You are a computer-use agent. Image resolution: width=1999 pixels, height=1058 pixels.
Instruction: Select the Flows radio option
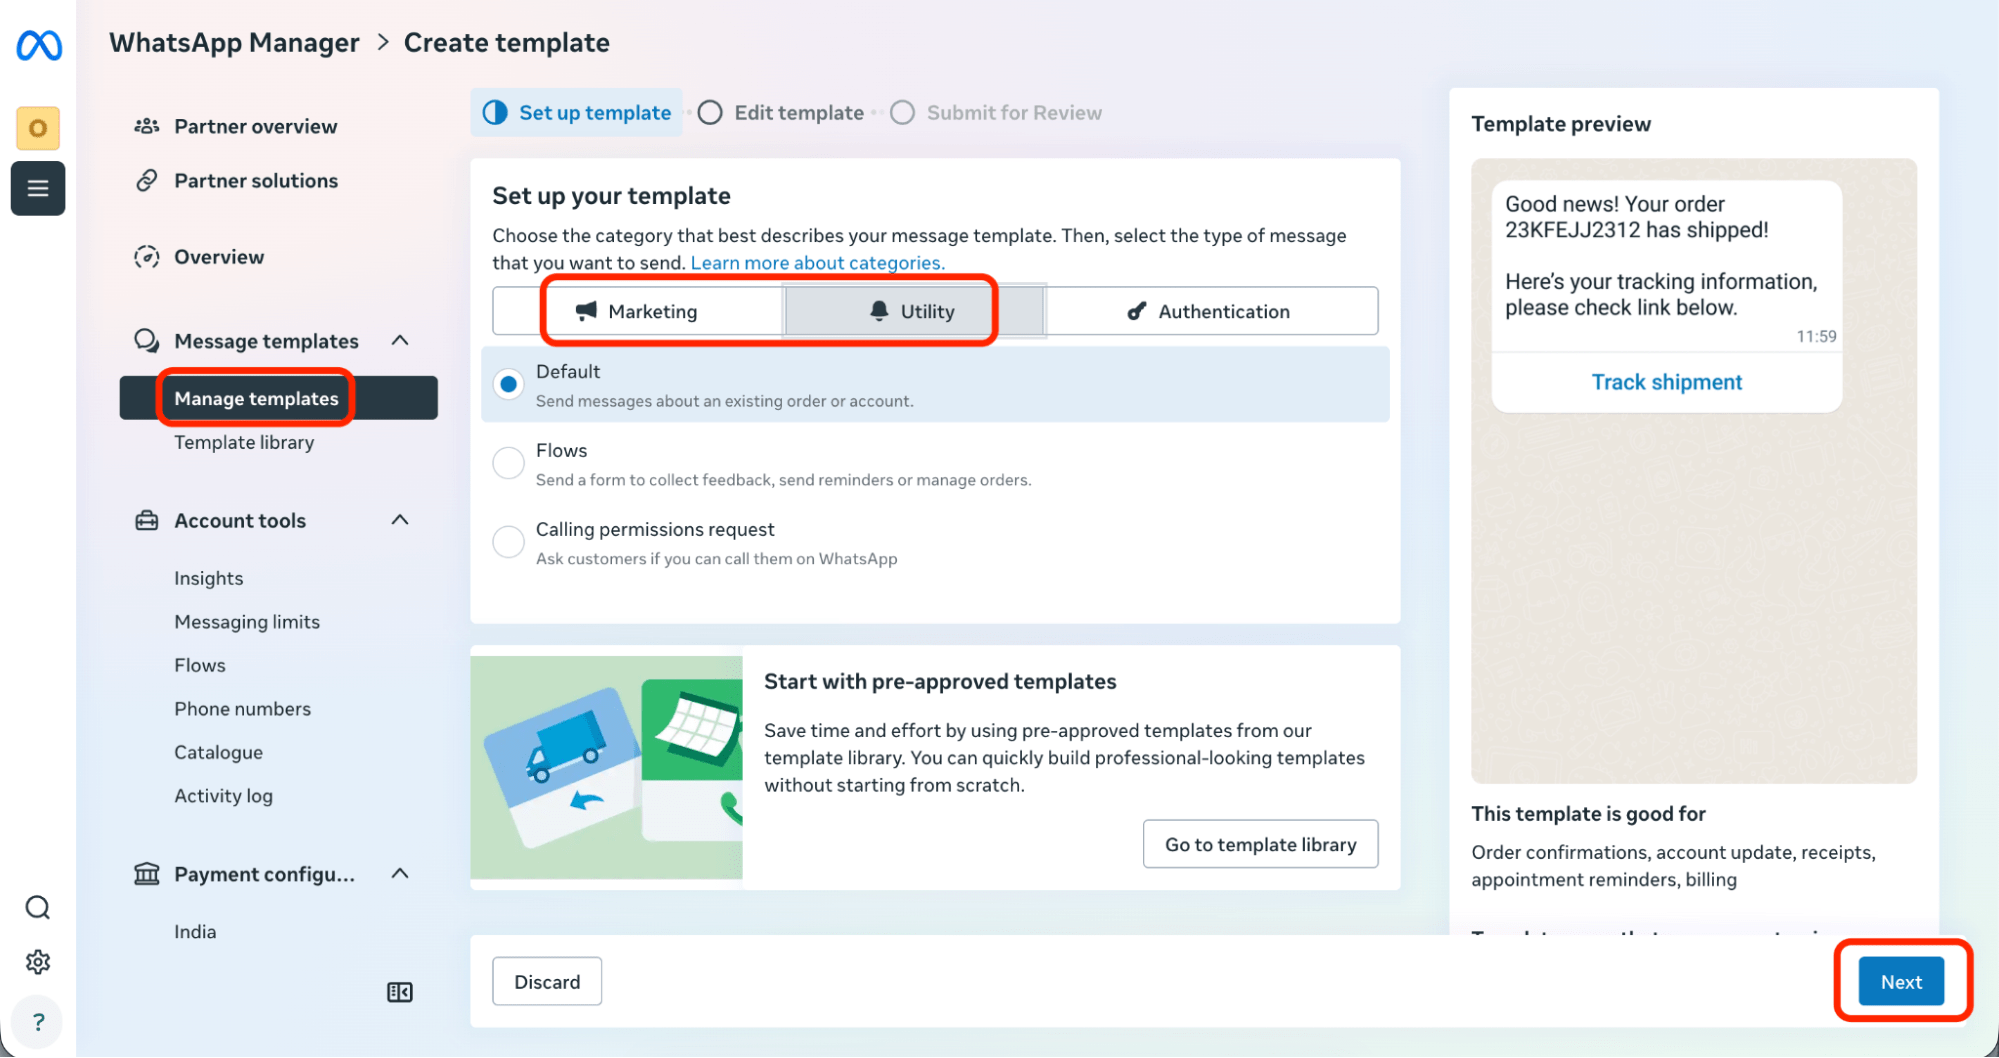(x=509, y=463)
